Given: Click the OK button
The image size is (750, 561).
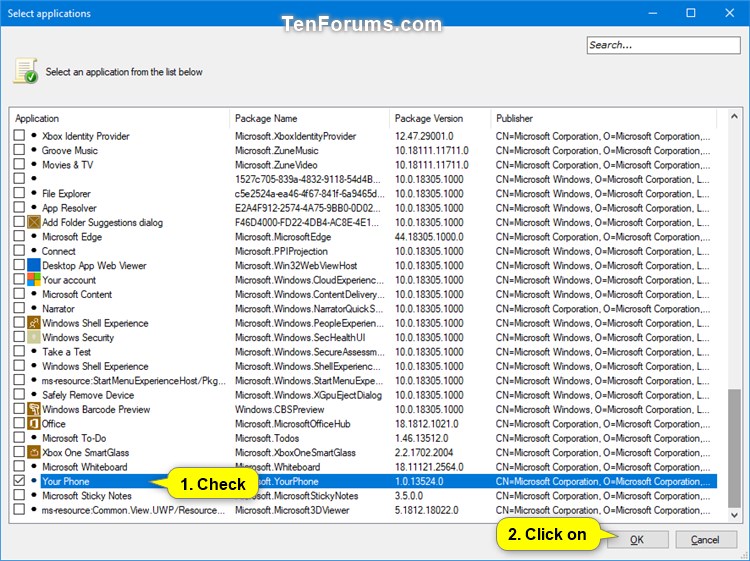Looking at the screenshot, I should (637, 539).
